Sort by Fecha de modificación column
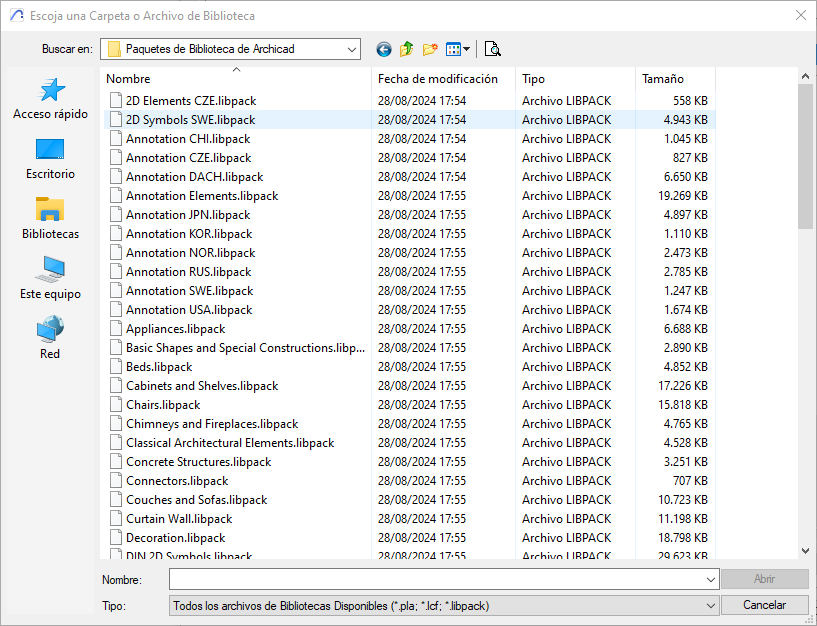817x626 pixels. click(x=443, y=79)
